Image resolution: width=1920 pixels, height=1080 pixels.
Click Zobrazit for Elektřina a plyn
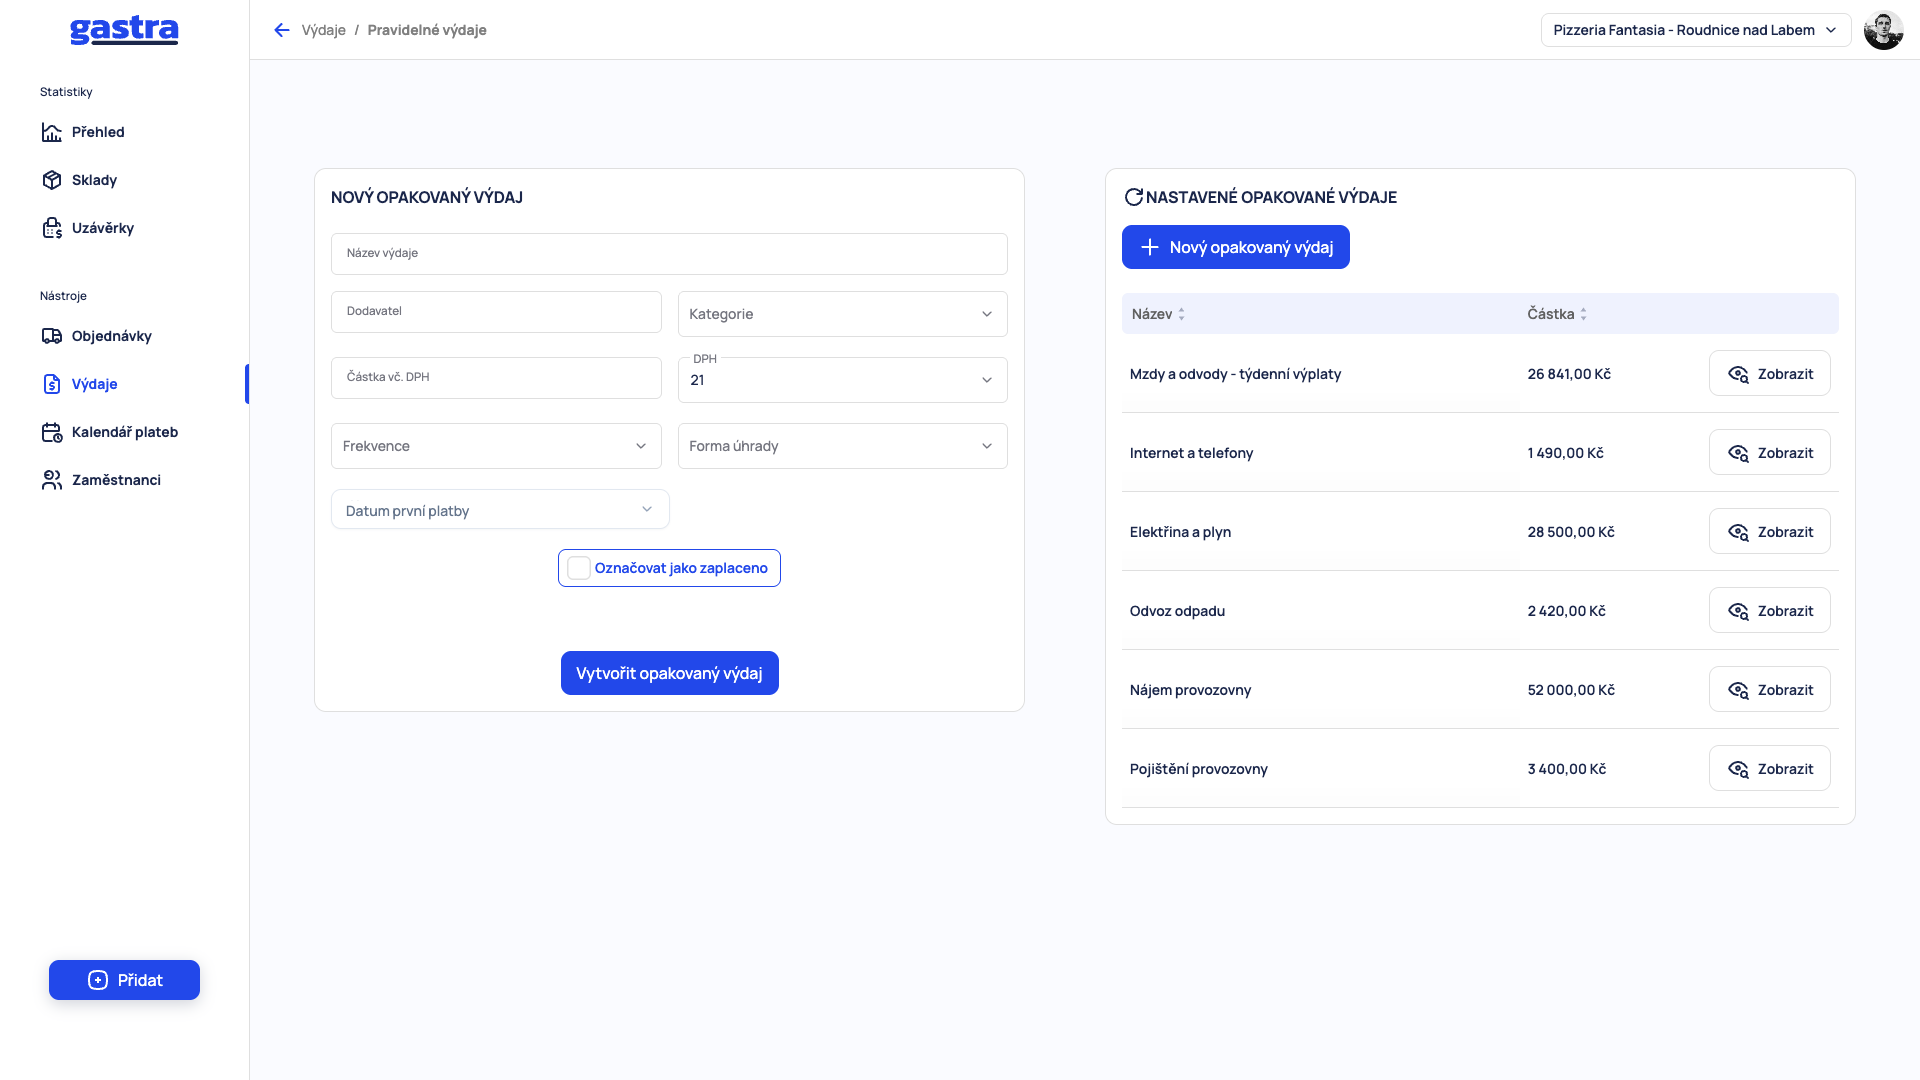[1769, 531]
